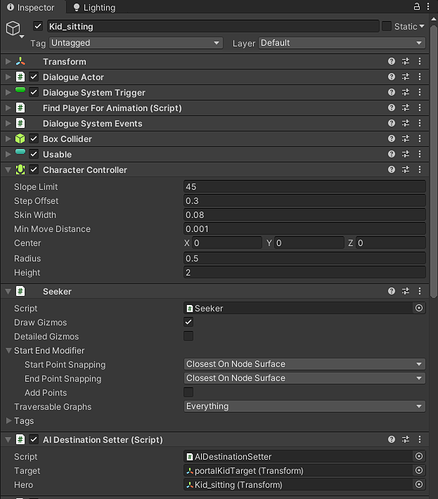Toggle the Static checkbox
Viewport: 438px width, 499px height.
386,26
